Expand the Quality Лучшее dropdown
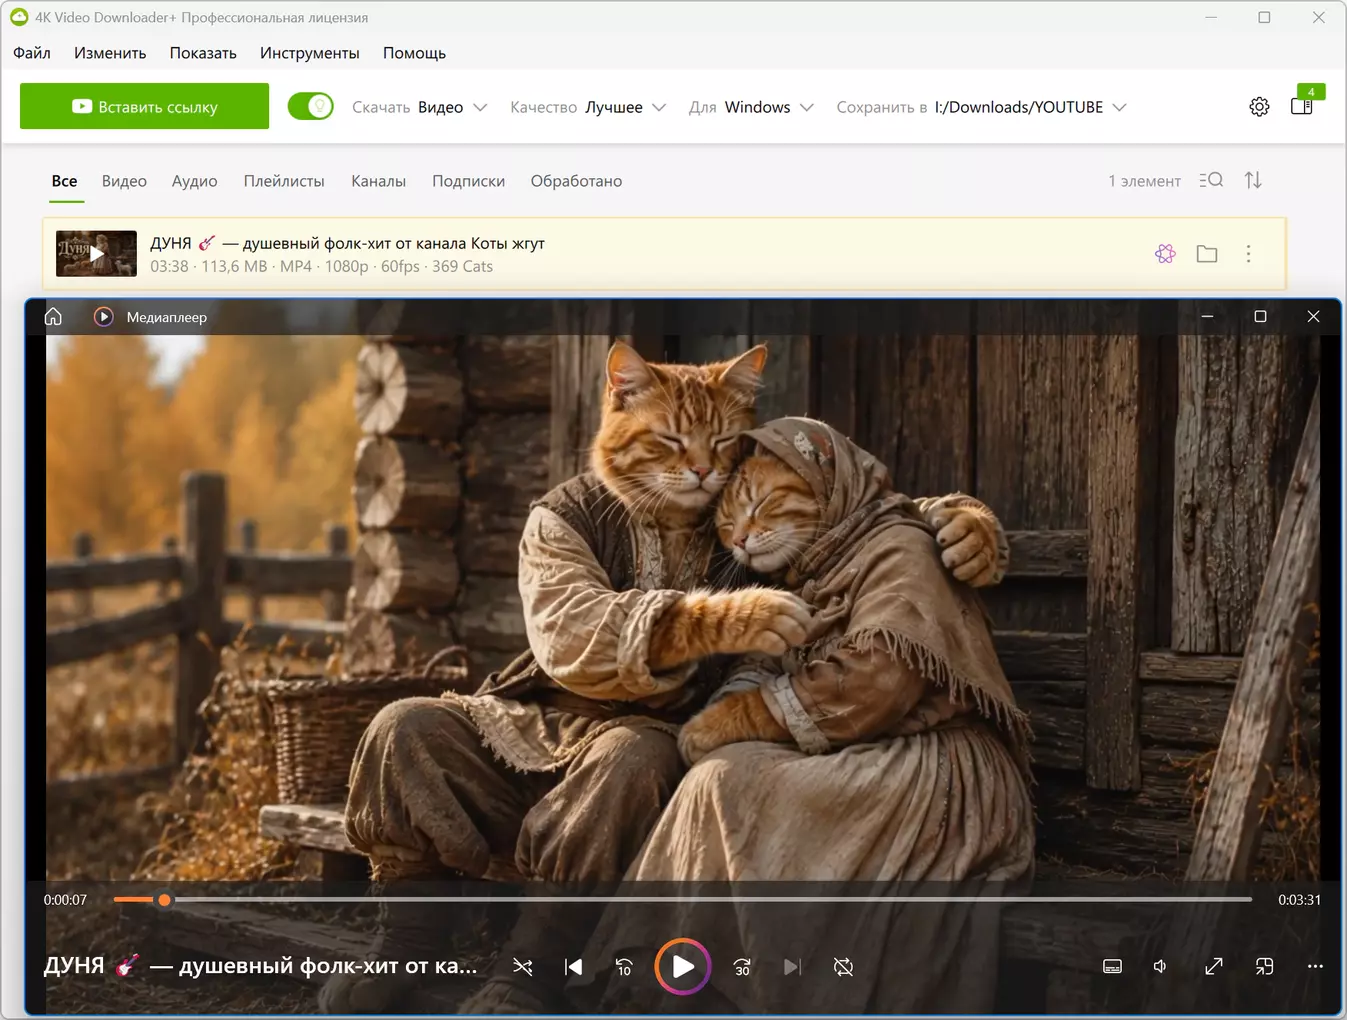This screenshot has width=1347, height=1020. tap(588, 107)
